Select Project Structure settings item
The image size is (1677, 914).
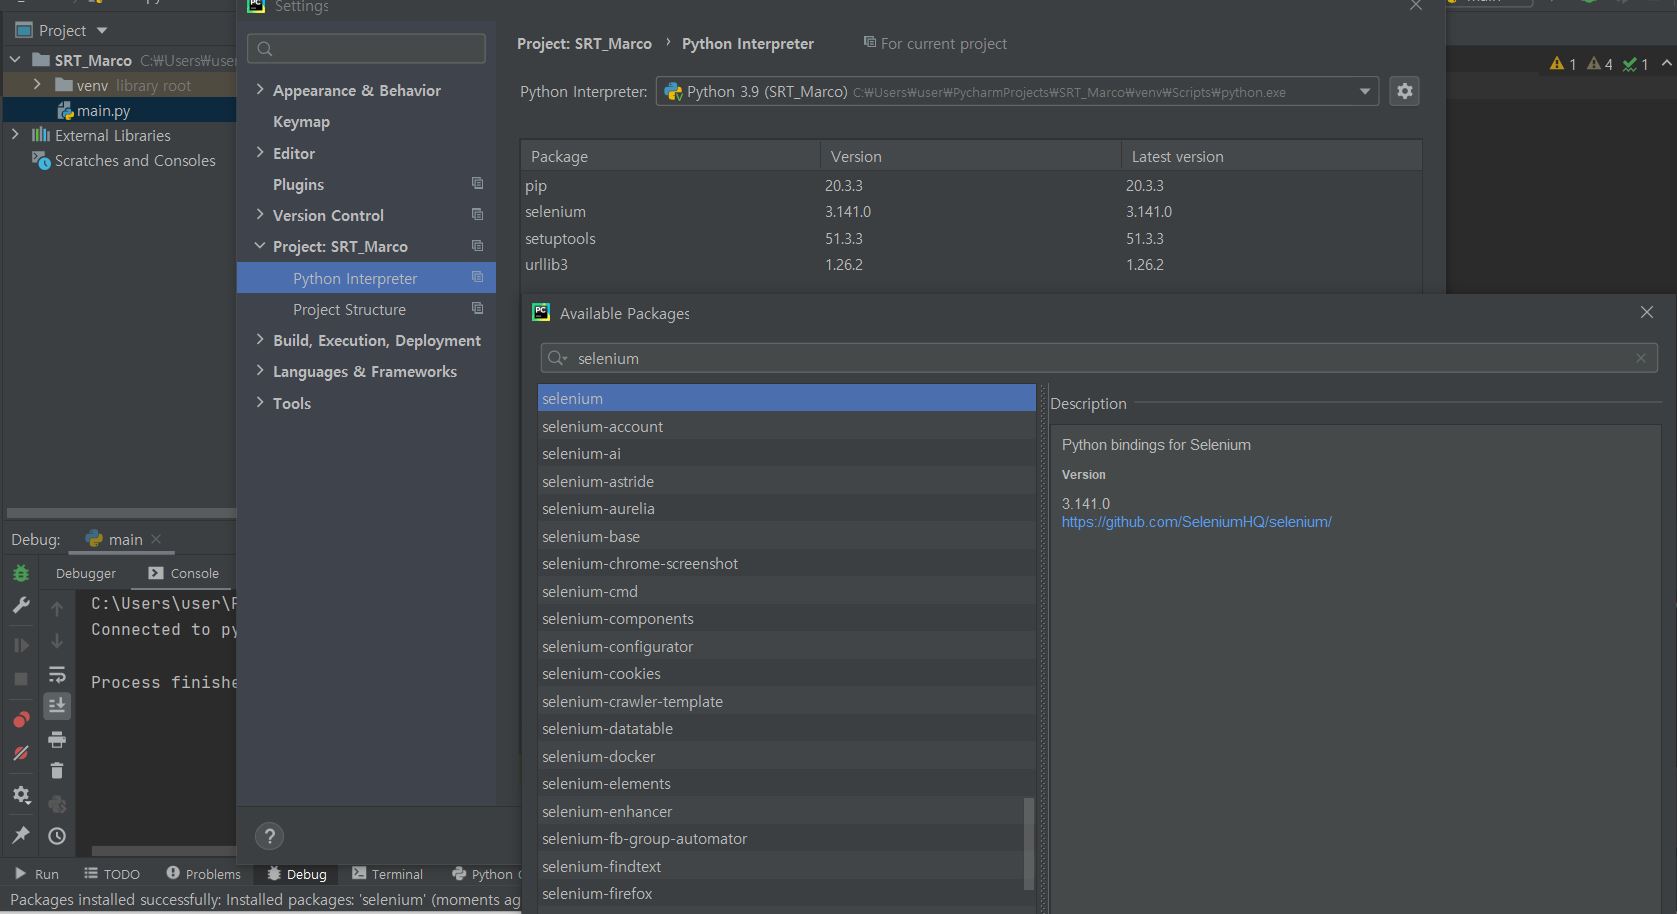click(349, 309)
